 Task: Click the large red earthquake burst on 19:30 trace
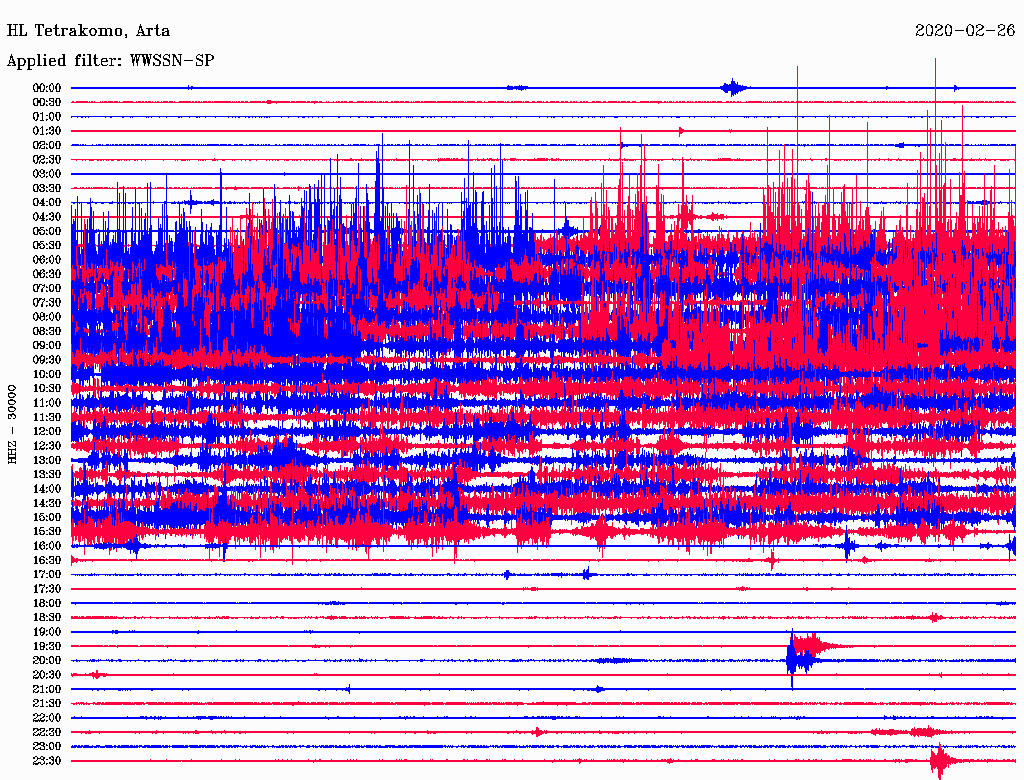[815, 645]
